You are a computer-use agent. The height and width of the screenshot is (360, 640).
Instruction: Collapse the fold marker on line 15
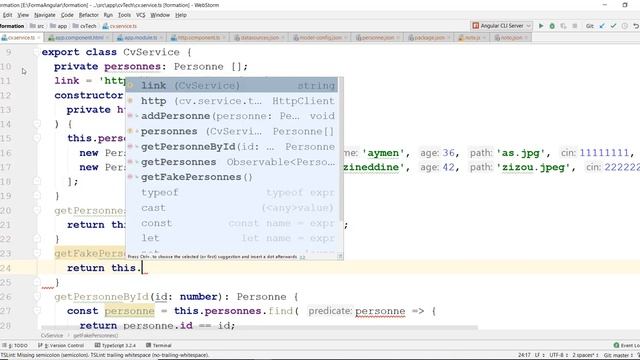[x=37, y=138]
